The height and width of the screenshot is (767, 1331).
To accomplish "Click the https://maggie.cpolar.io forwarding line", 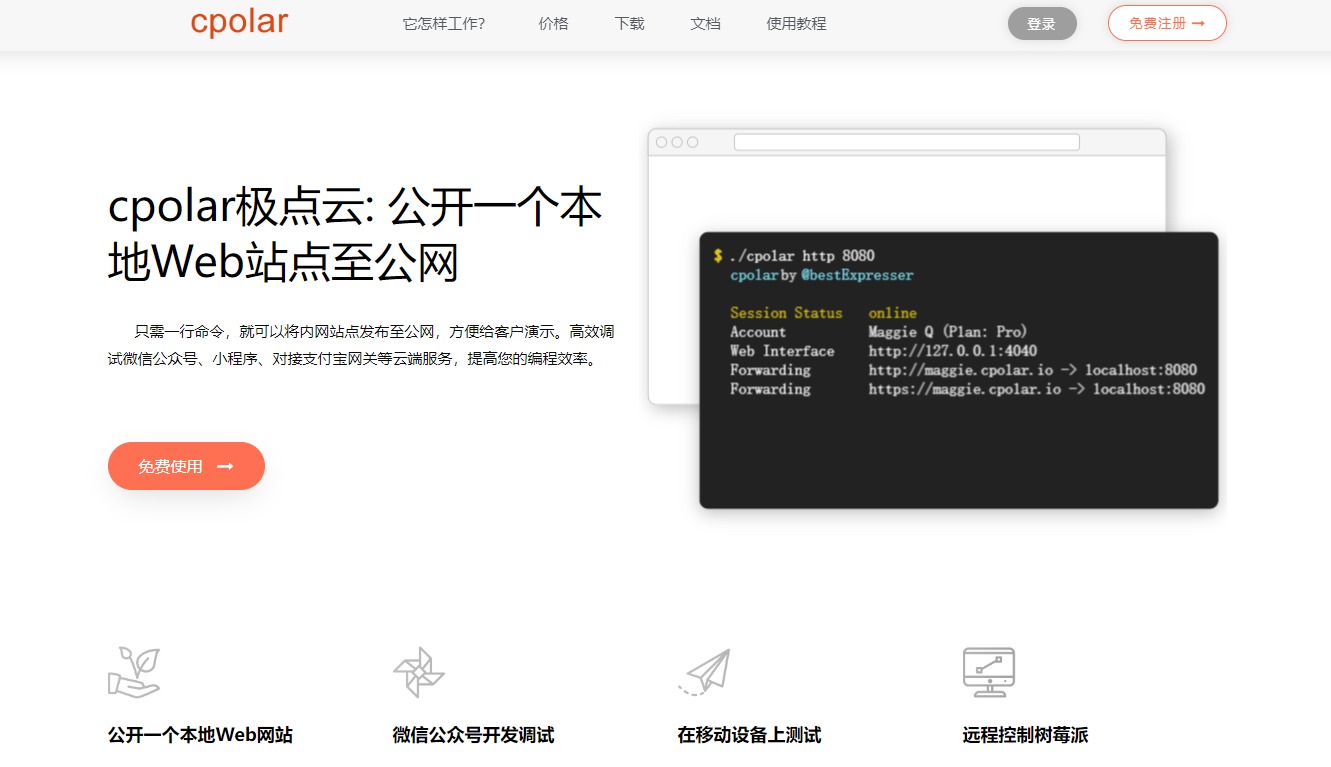I will (967, 389).
